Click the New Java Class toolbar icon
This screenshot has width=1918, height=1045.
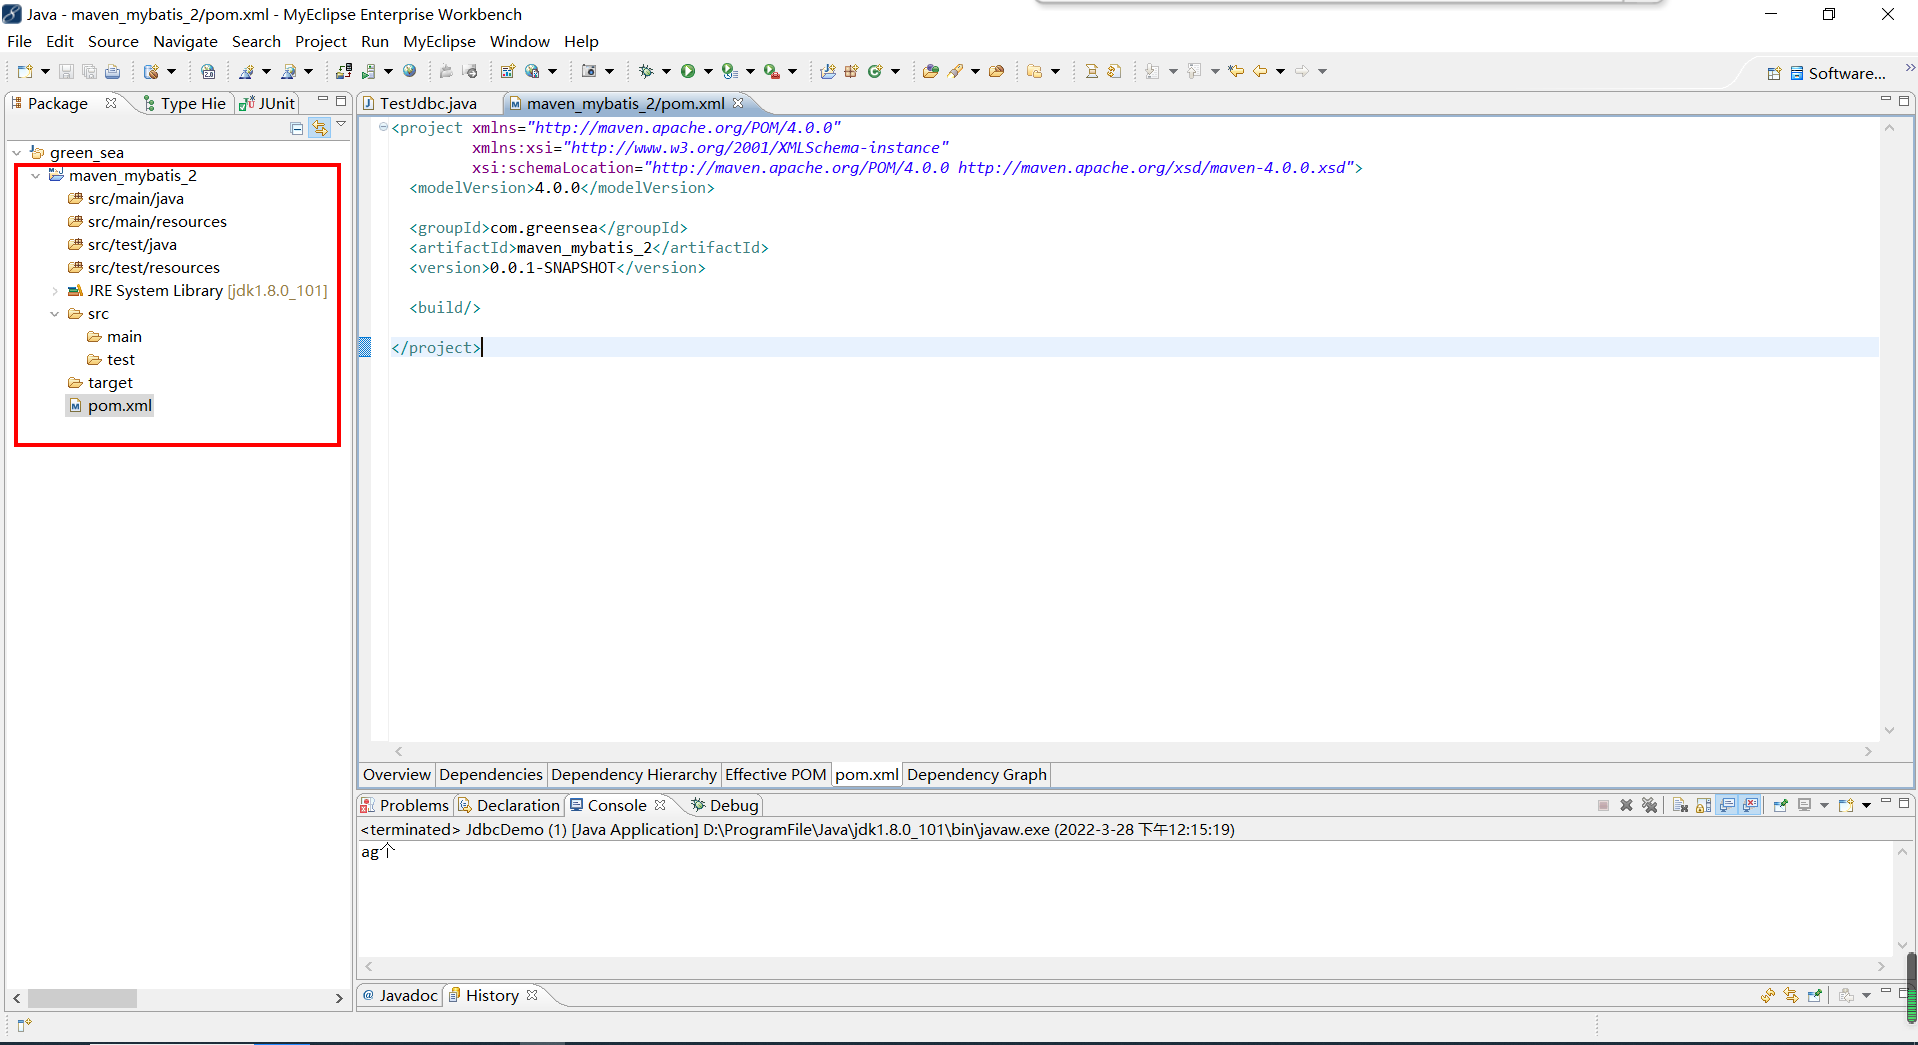click(x=875, y=71)
